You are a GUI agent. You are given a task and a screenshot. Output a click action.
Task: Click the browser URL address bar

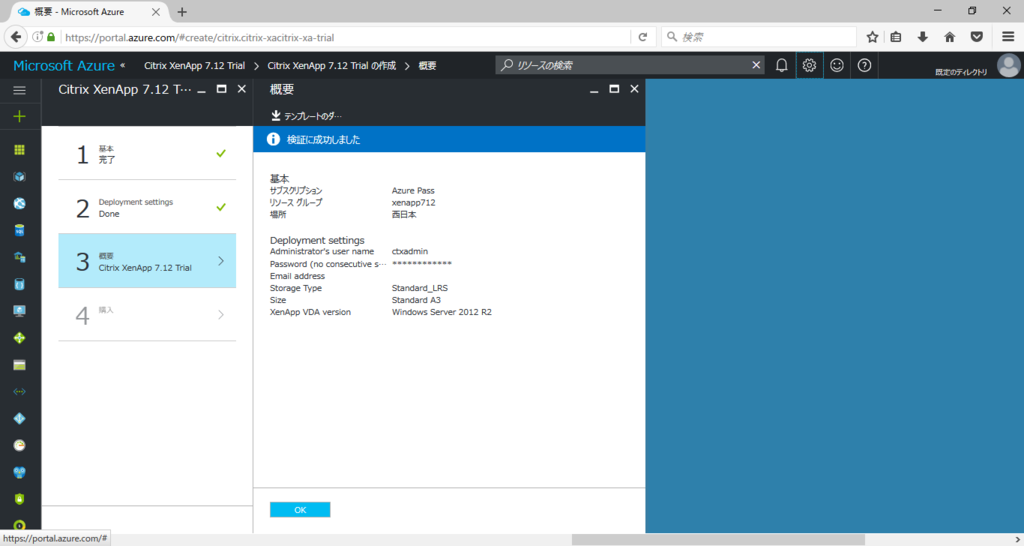click(x=346, y=37)
